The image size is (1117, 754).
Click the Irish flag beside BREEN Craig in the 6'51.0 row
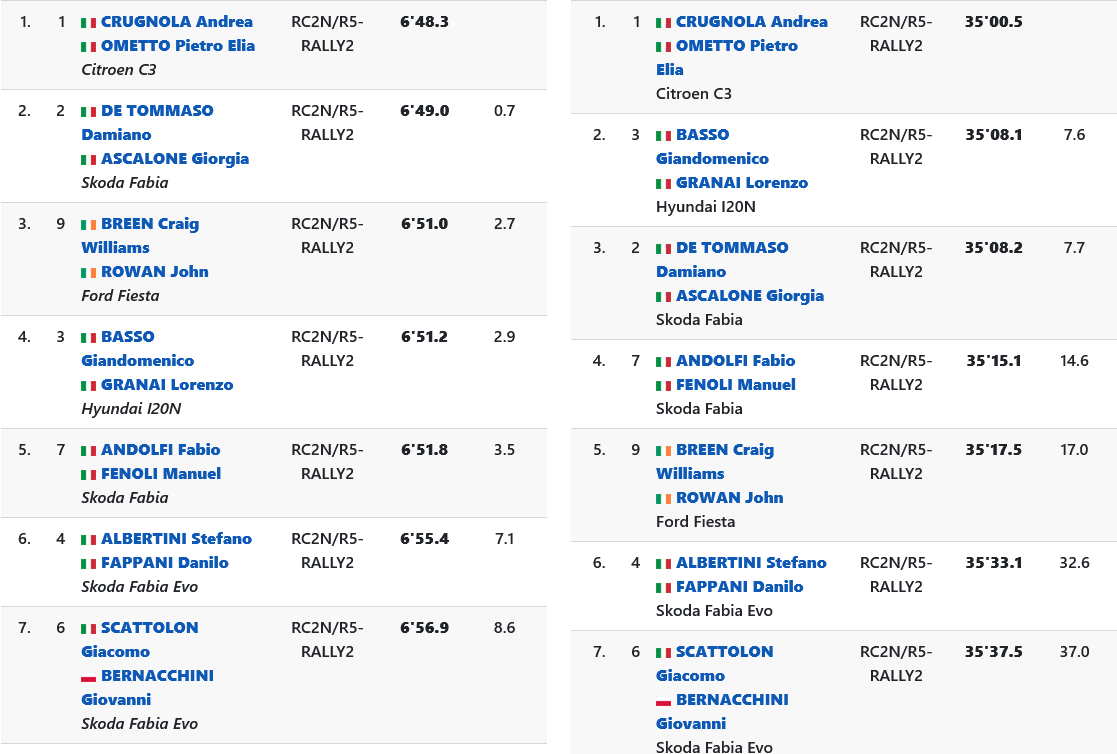(x=88, y=225)
